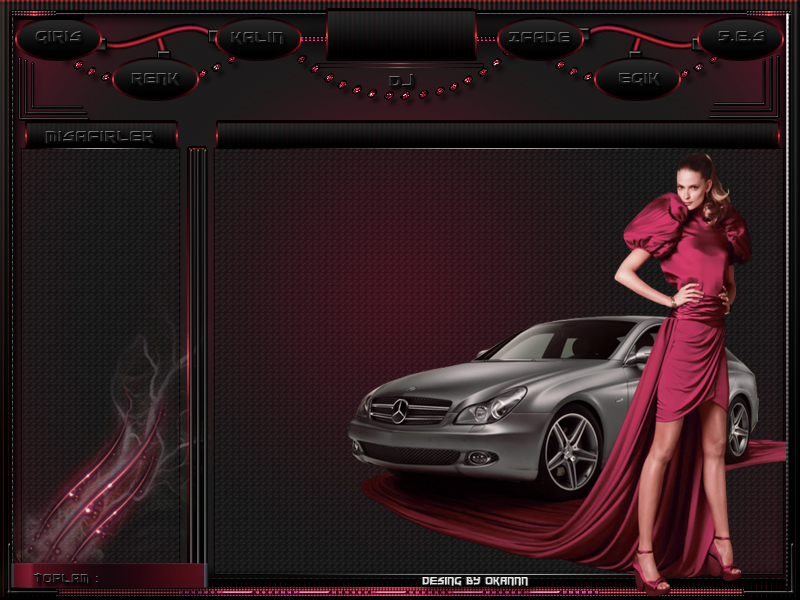Toggle italic text with the EGIK button
The height and width of the screenshot is (600, 800).
(x=638, y=79)
